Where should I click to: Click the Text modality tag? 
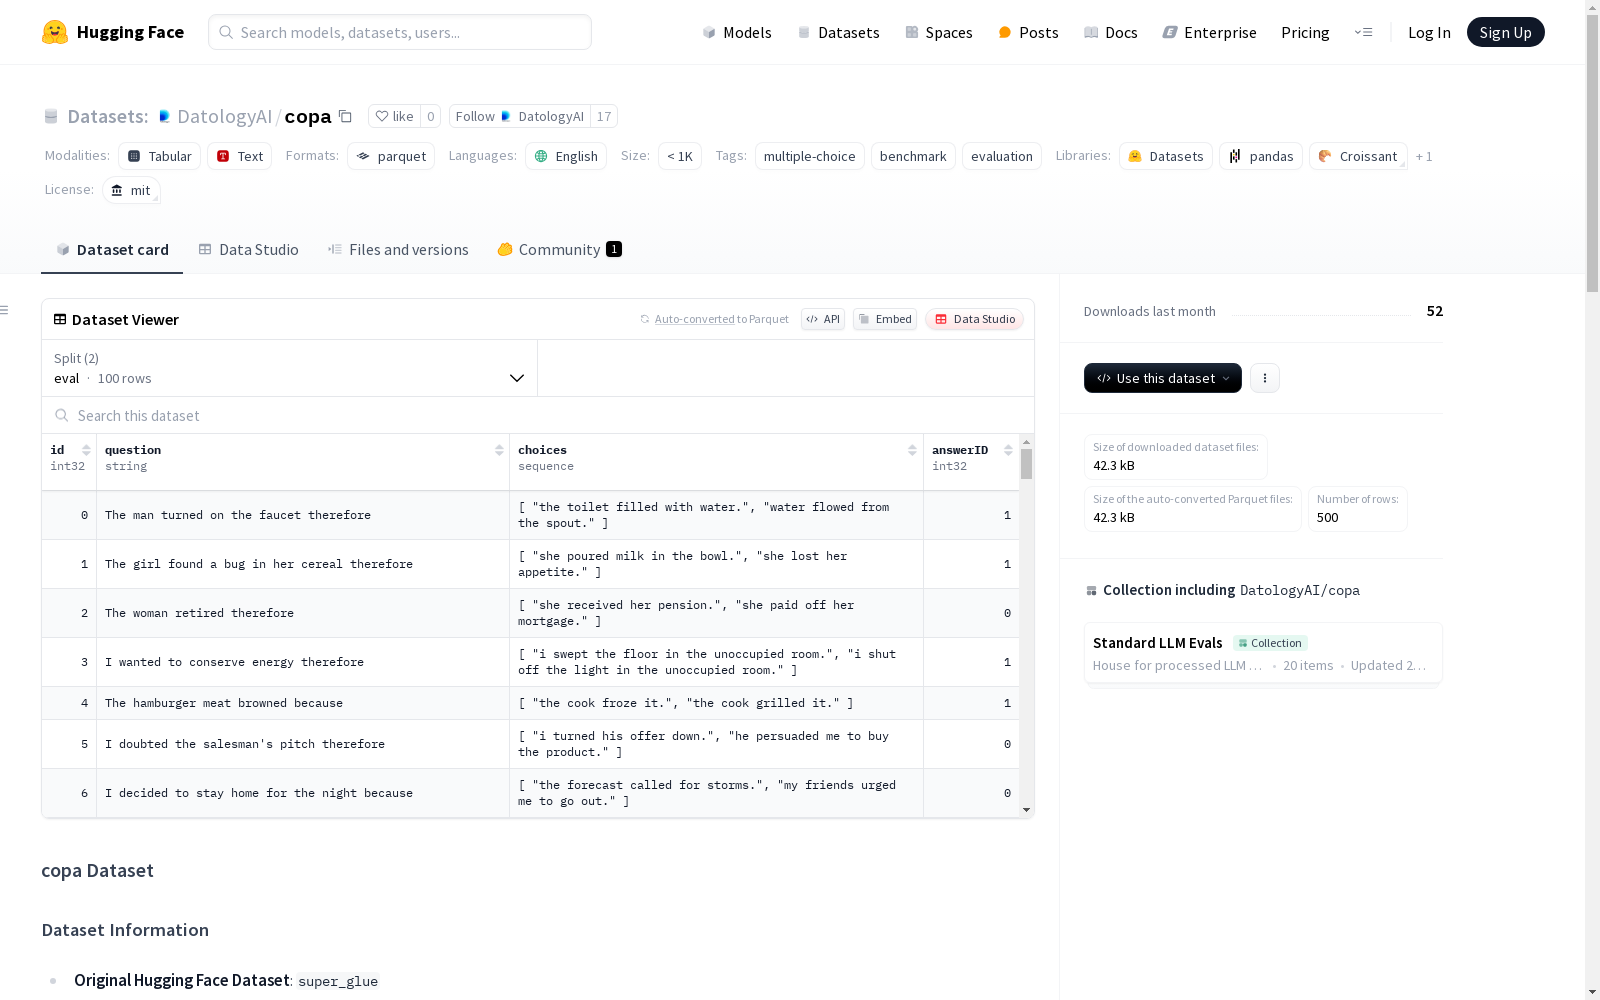(240, 156)
